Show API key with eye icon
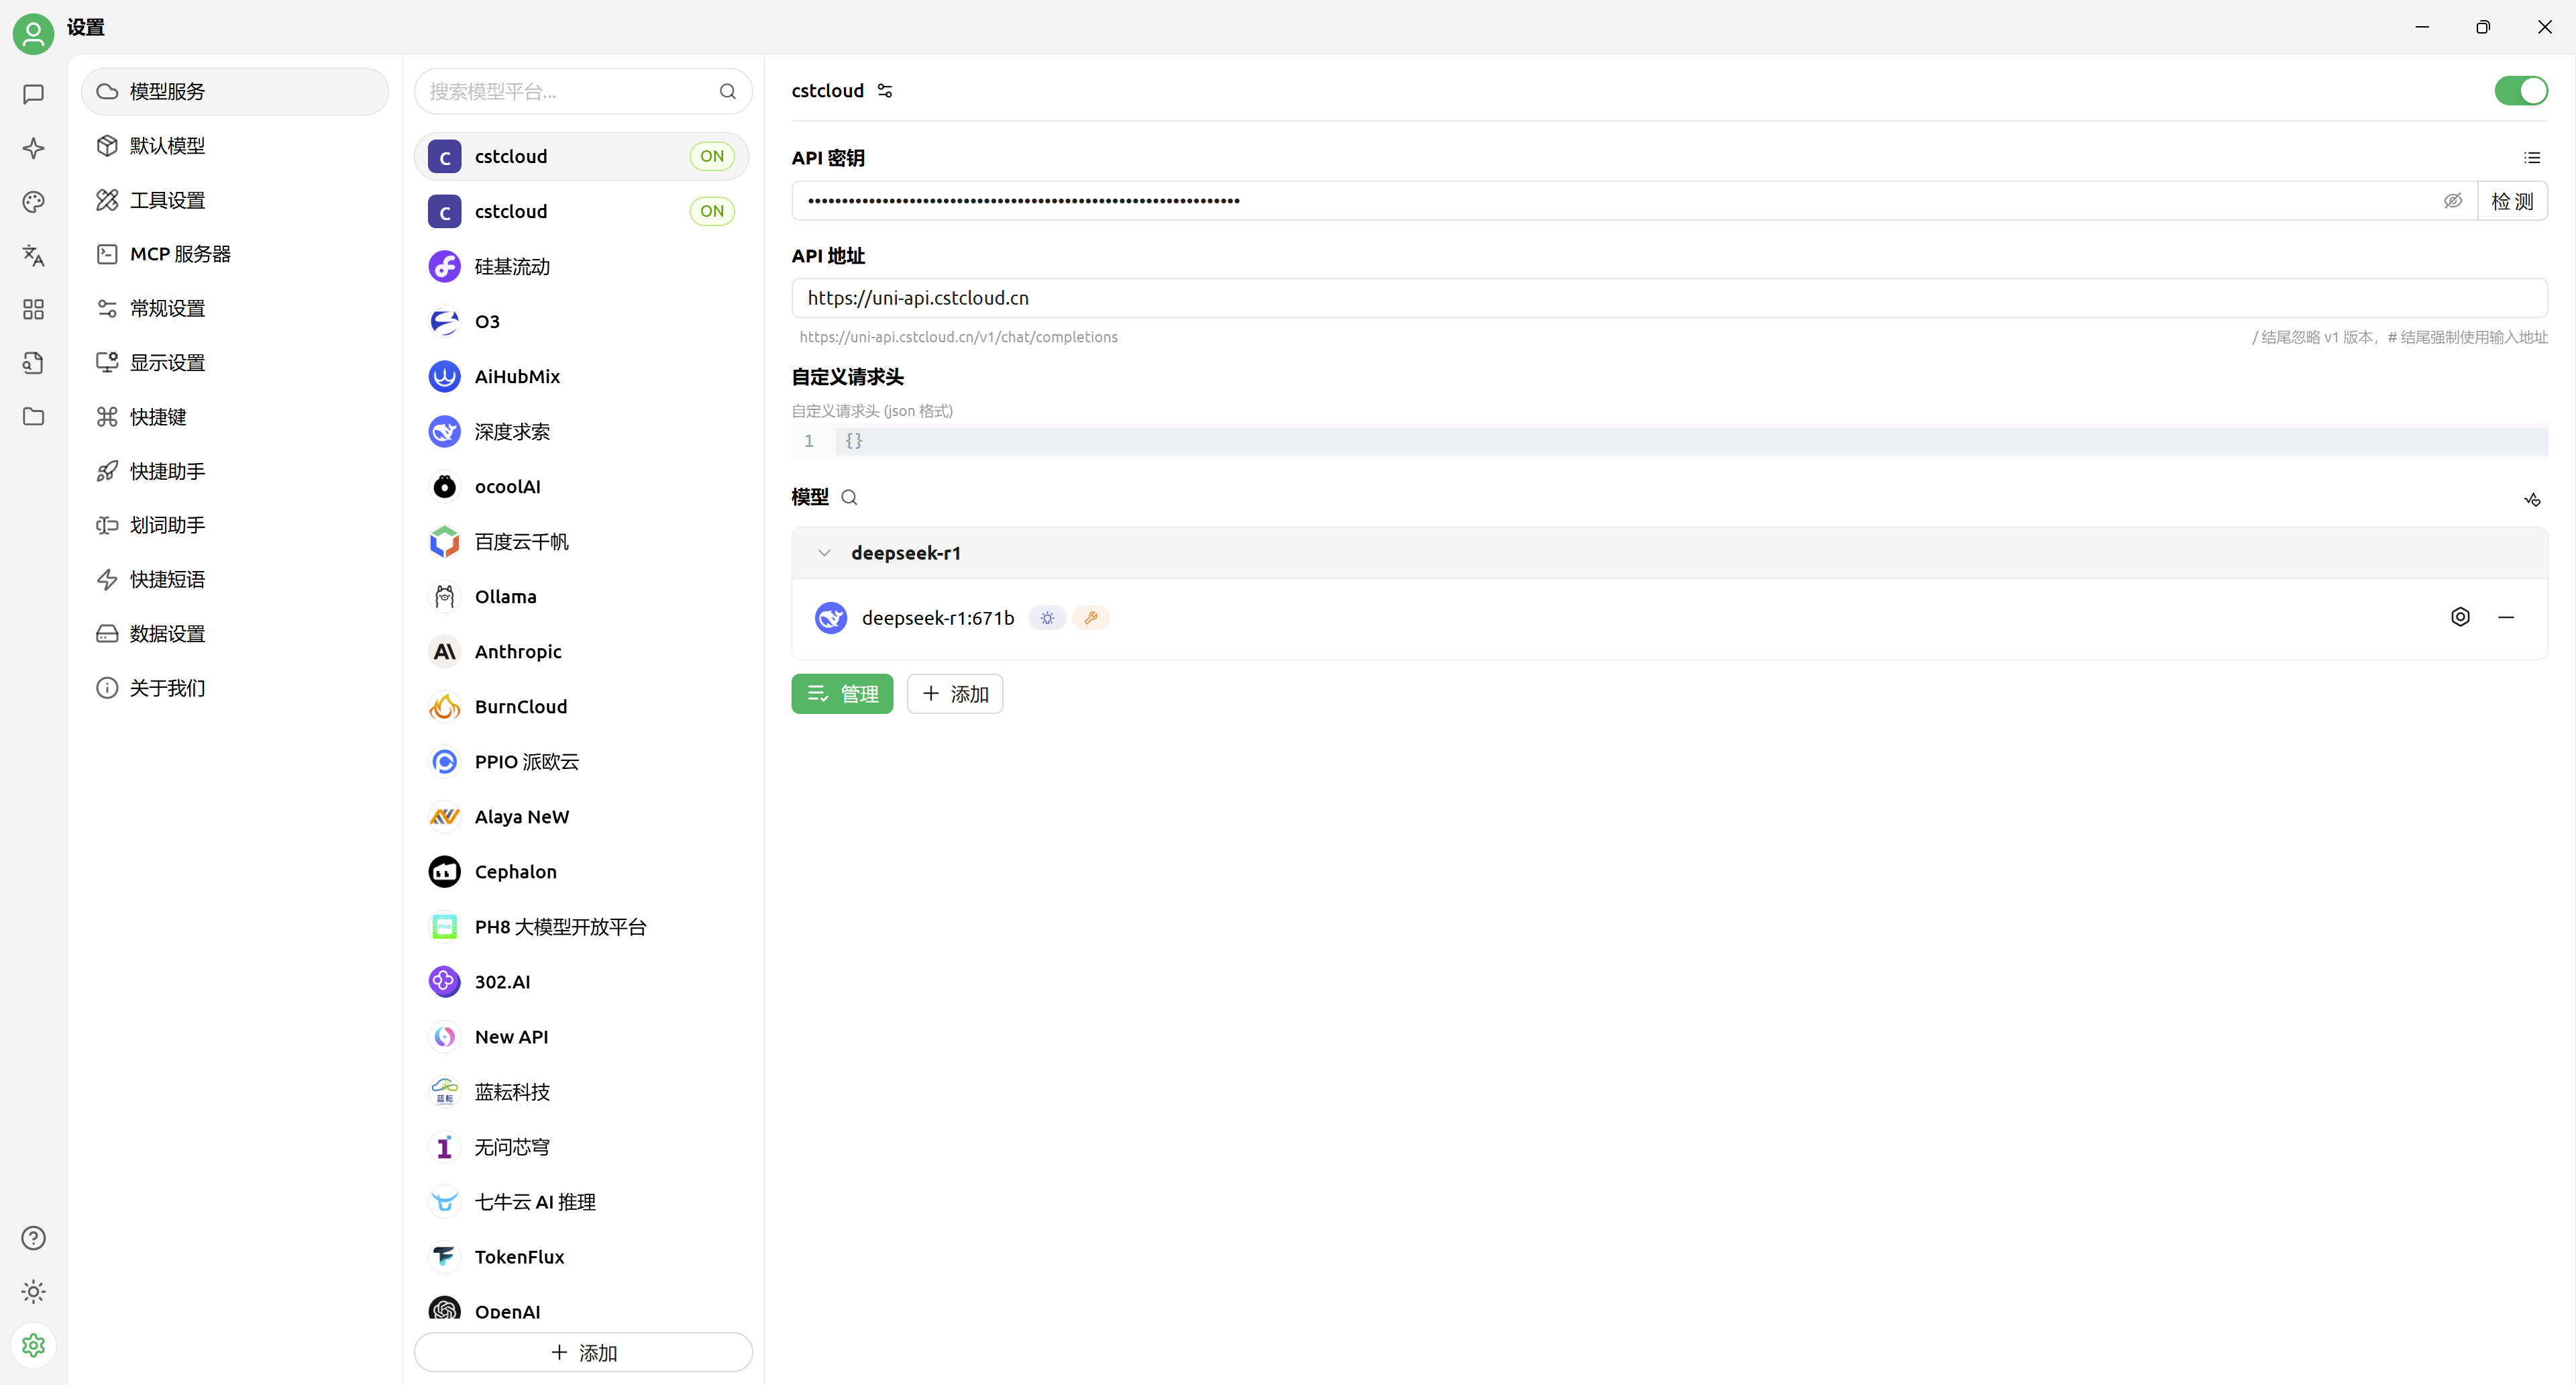This screenshot has width=2576, height=1385. pos(2452,201)
